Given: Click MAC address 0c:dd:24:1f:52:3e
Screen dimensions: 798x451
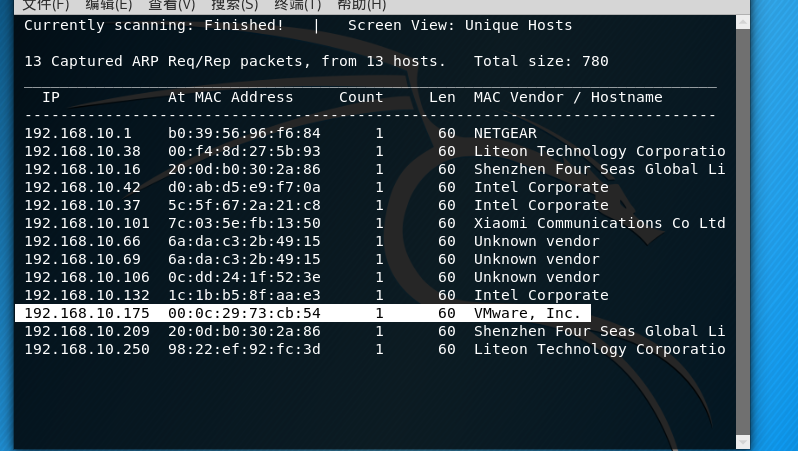Looking at the screenshot, I should point(244,277).
